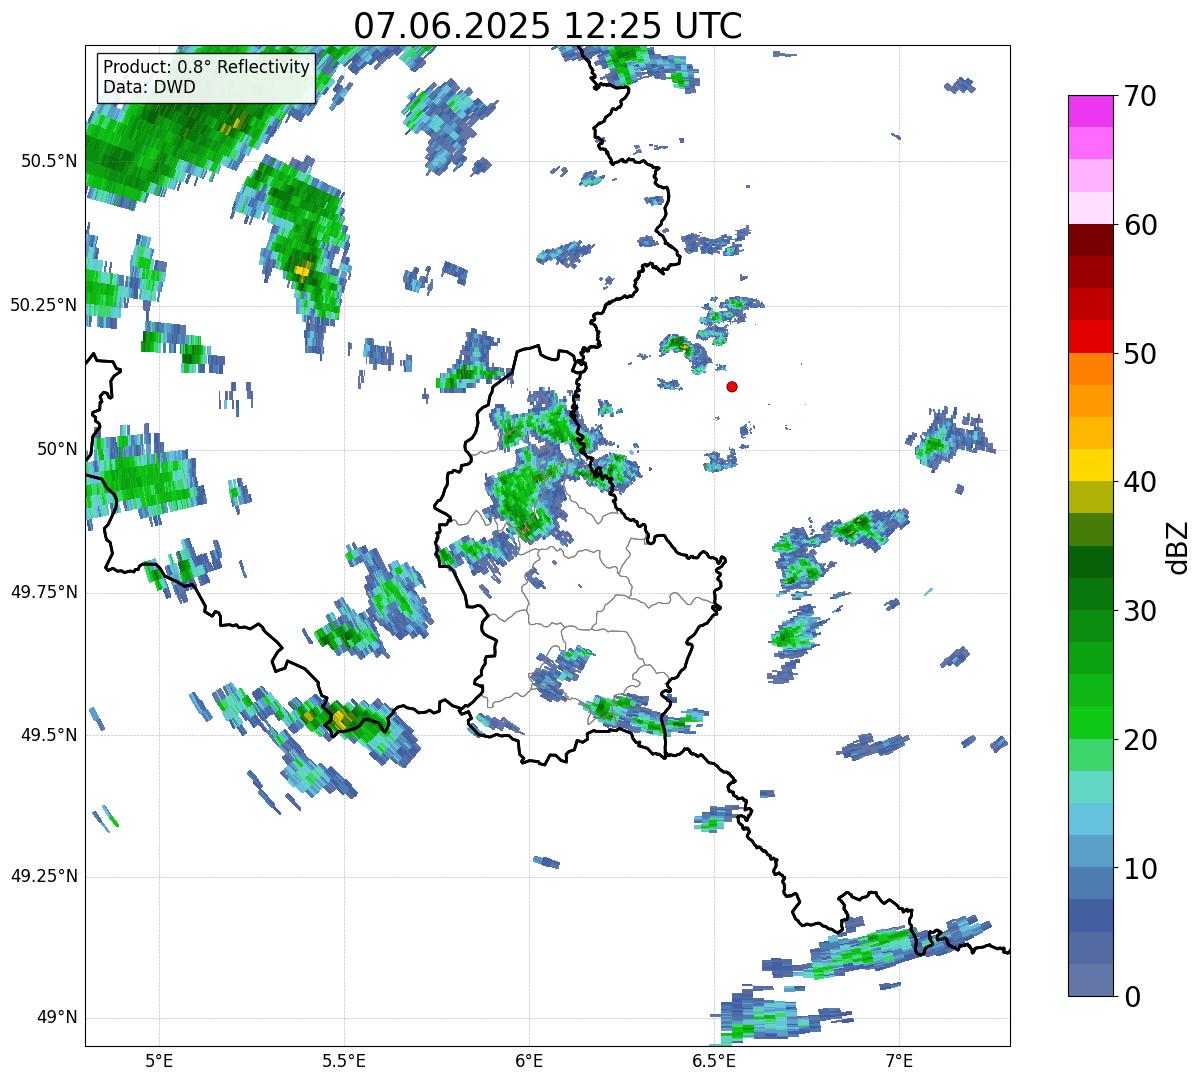Click the 50.25°N latitude label
1202x1081 pixels.
point(44,305)
